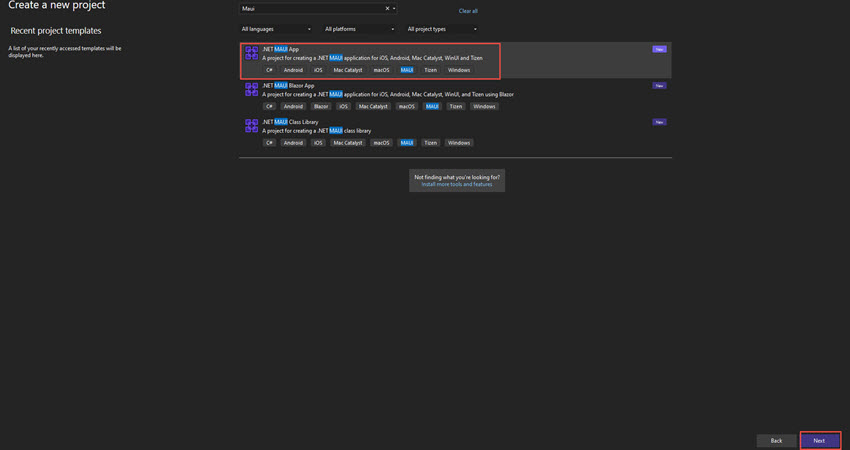Click the C# tag in the .NET MAUI App row
850x450 pixels.
(x=269, y=70)
